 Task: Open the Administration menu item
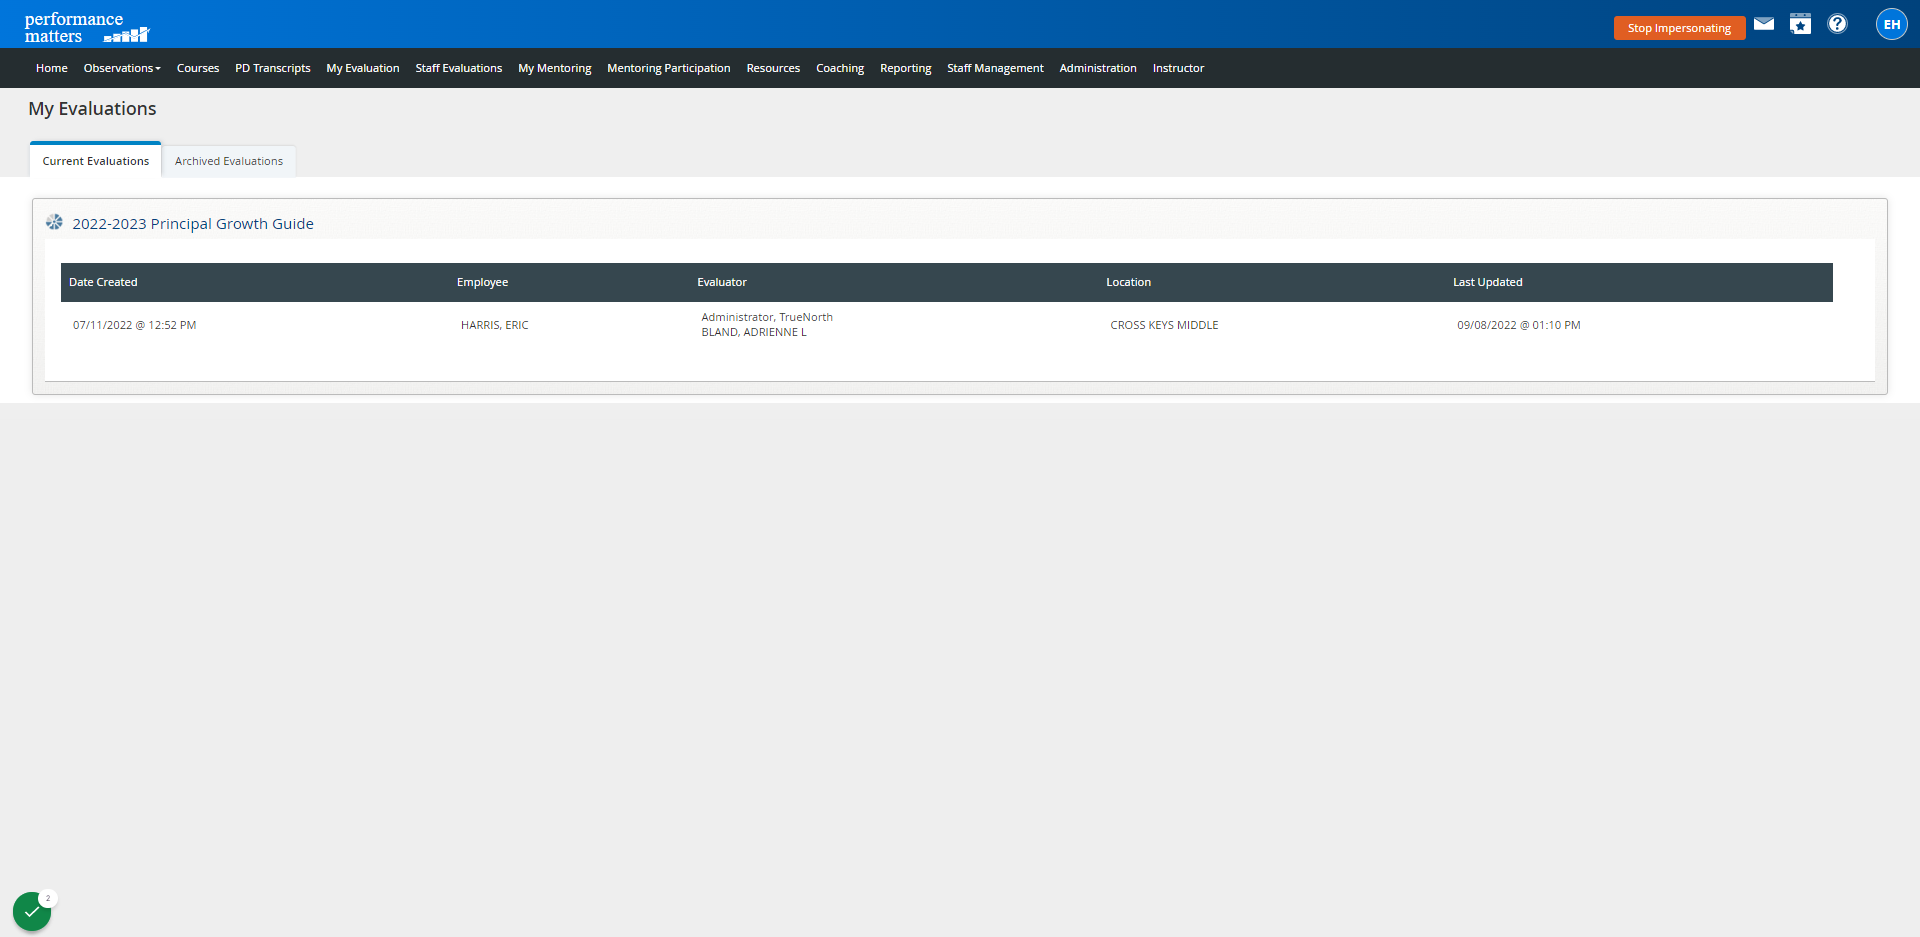click(1098, 68)
